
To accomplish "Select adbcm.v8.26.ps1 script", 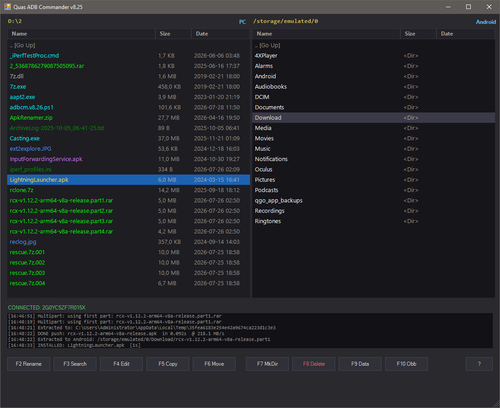I will point(128,107).
